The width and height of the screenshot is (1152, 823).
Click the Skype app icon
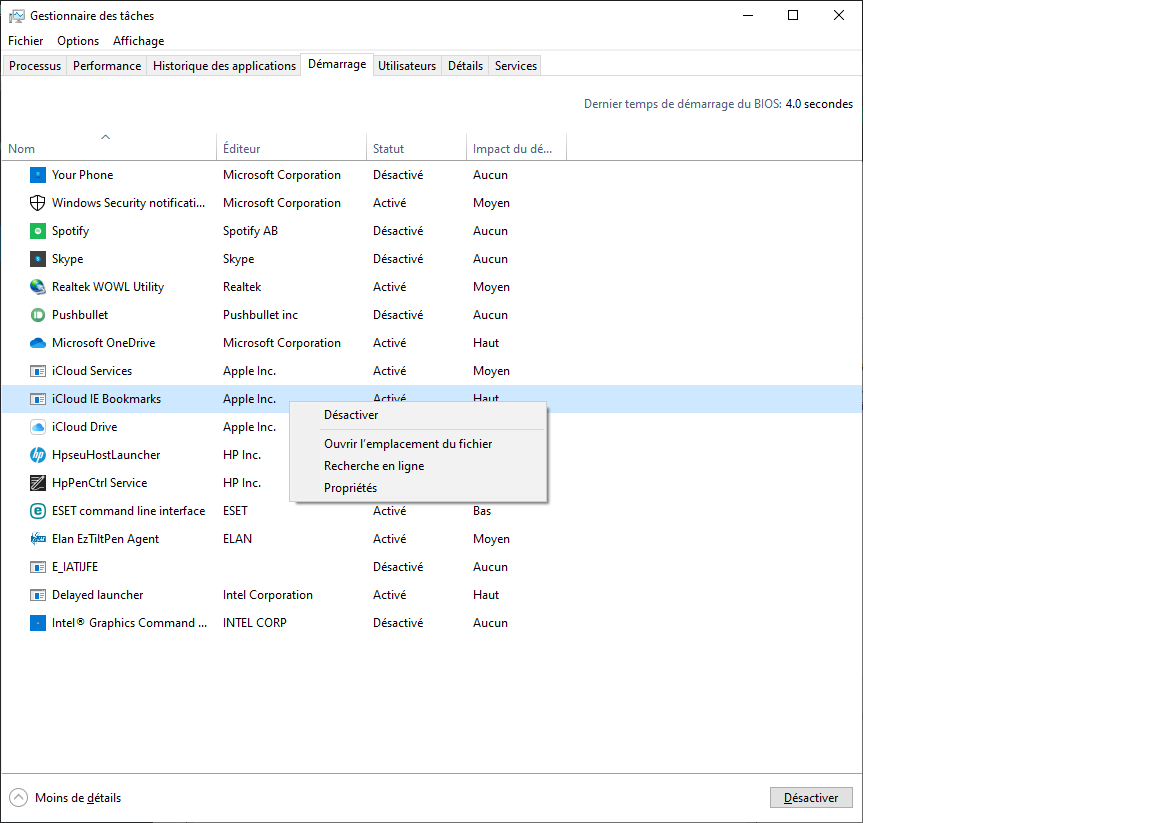(37, 258)
